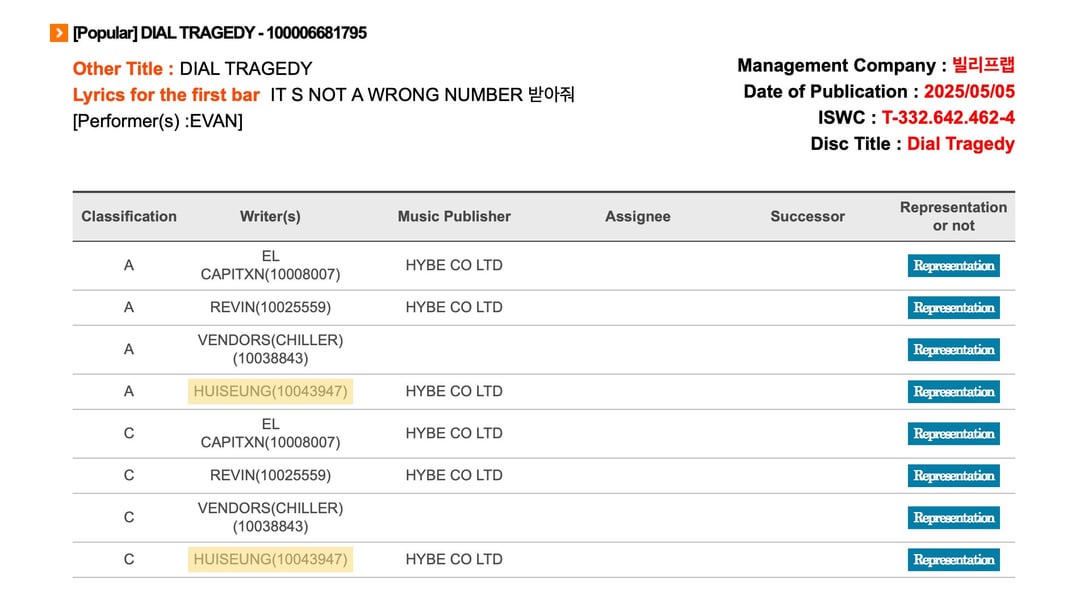Click the publication date 2025/05/05
The width and height of the screenshot is (1080, 612).
[969, 92]
